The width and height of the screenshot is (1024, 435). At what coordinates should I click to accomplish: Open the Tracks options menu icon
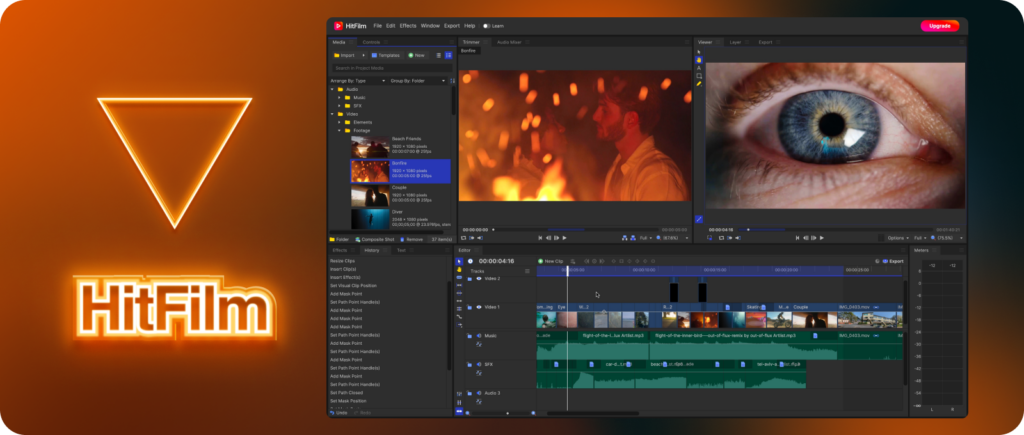(x=528, y=271)
